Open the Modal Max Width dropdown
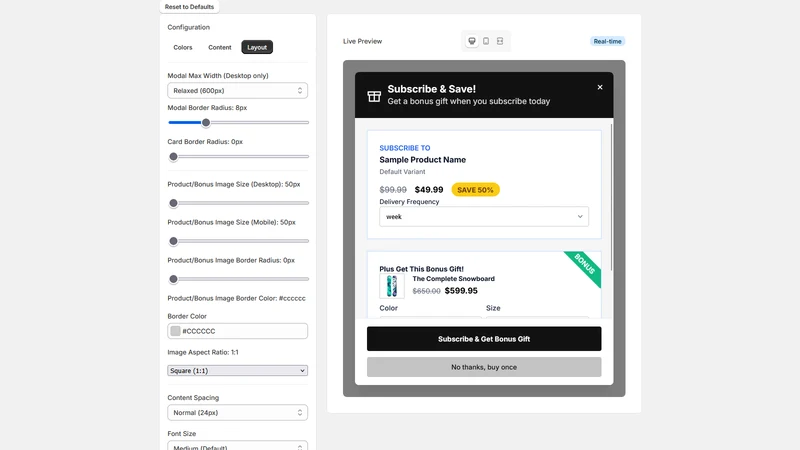The width and height of the screenshot is (800, 450). (x=237, y=91)
